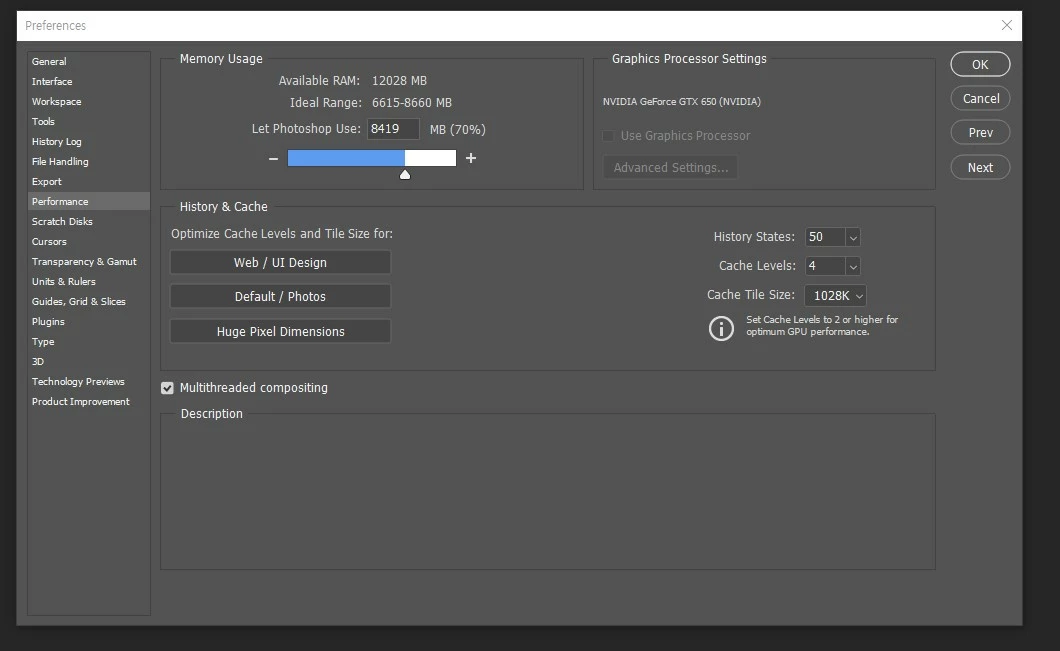Image resolution: width=1060 pixels, height=651 pixels.
Task: Open History Log preferences
Action: [88, 141]
